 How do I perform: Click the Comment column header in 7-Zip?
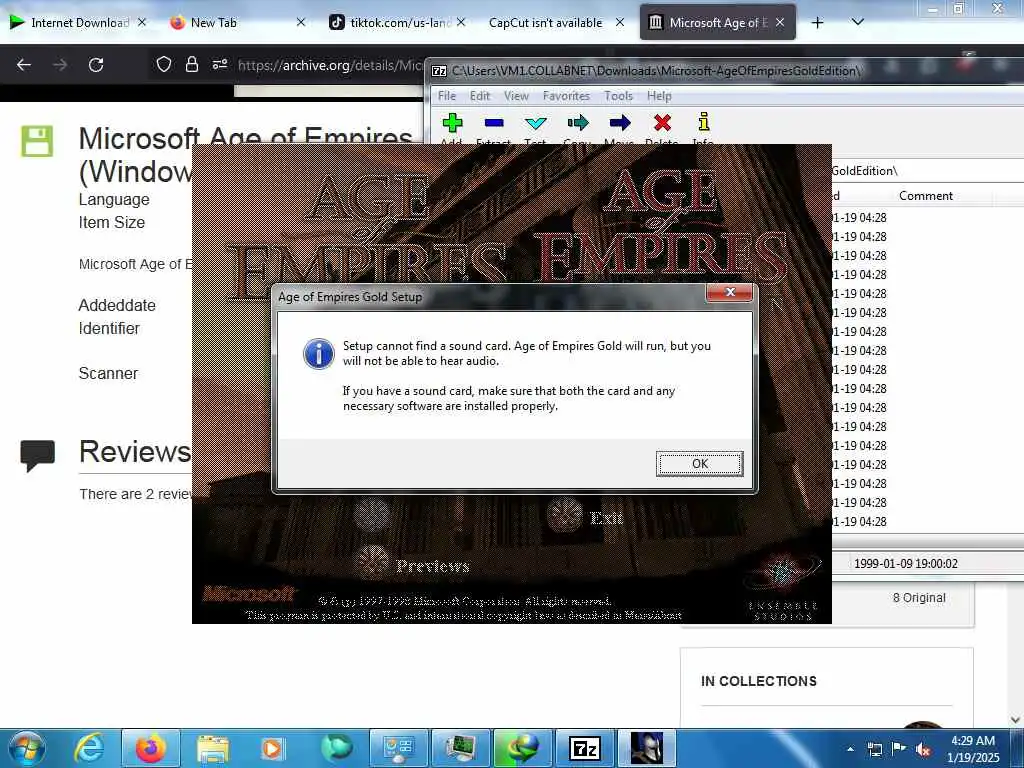click(925, 196)
